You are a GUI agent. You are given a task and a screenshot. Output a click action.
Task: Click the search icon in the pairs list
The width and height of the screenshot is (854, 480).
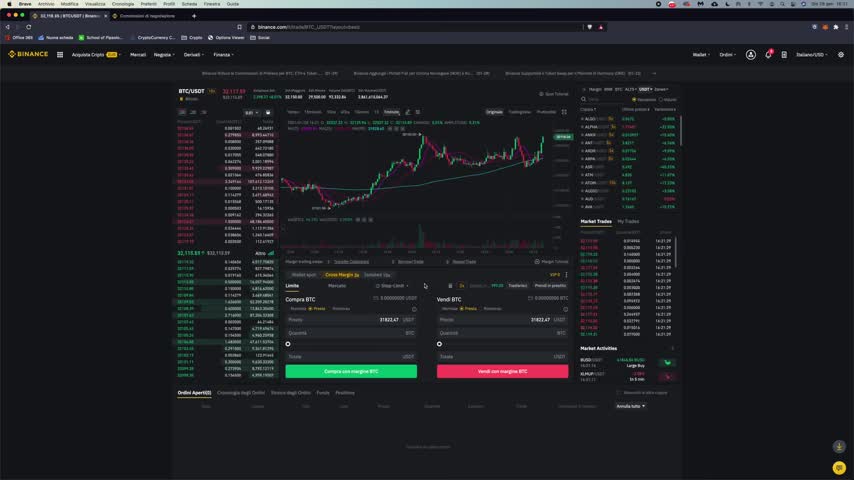pyautogui.click(x=583, y=99)
